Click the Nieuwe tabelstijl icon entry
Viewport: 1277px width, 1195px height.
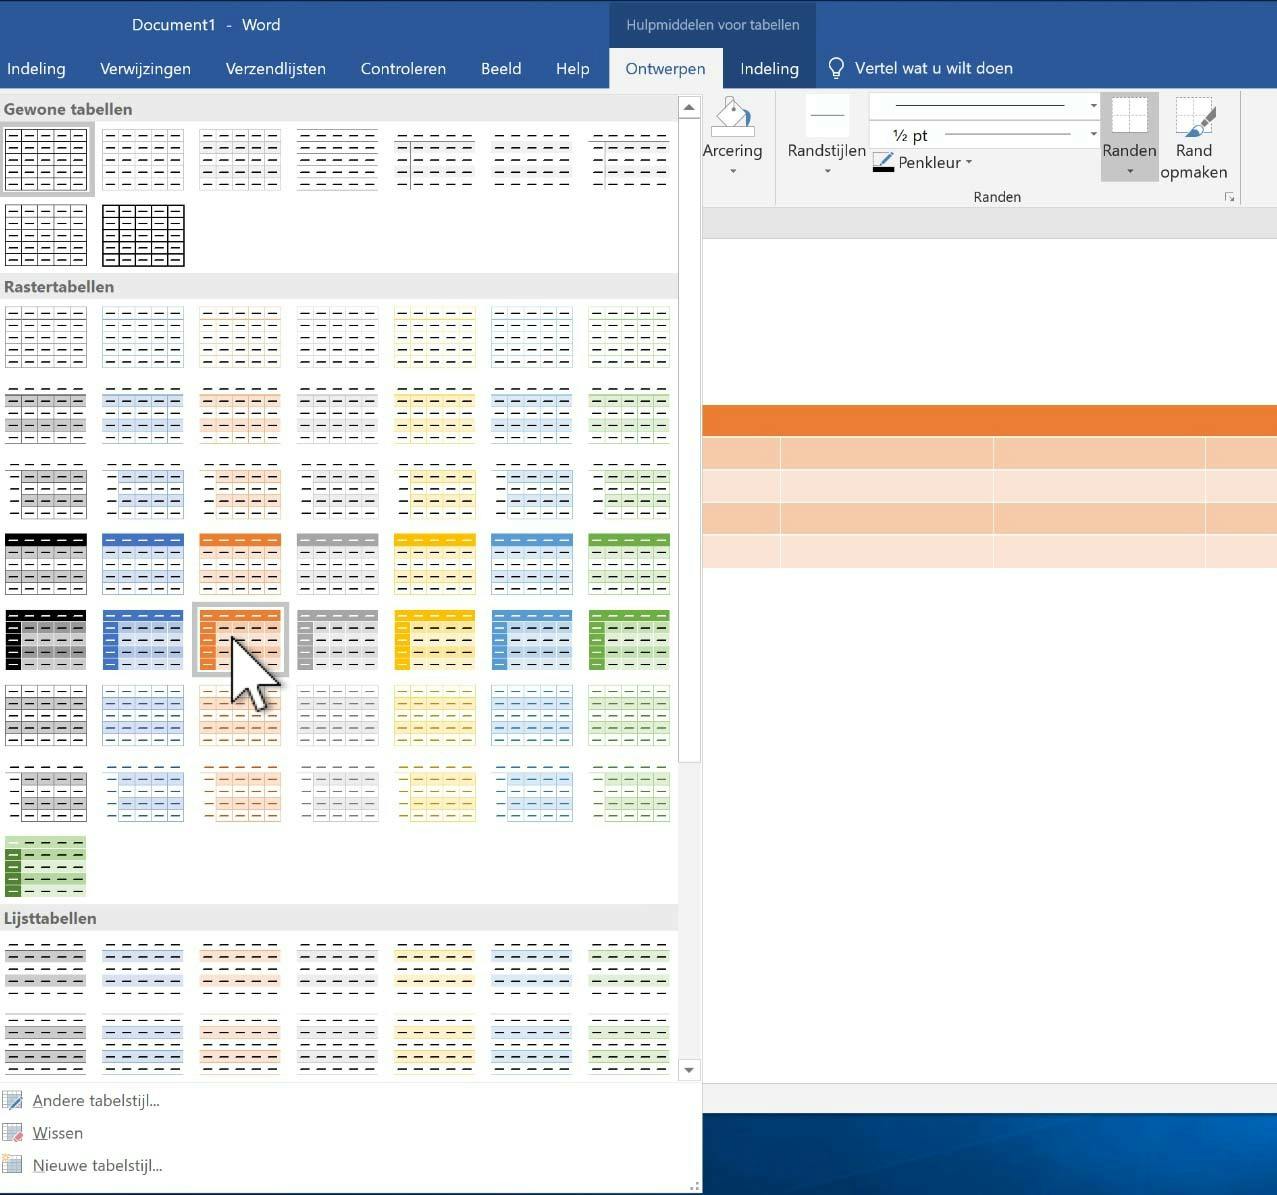pyautogui.click(x=12, y=1165)
